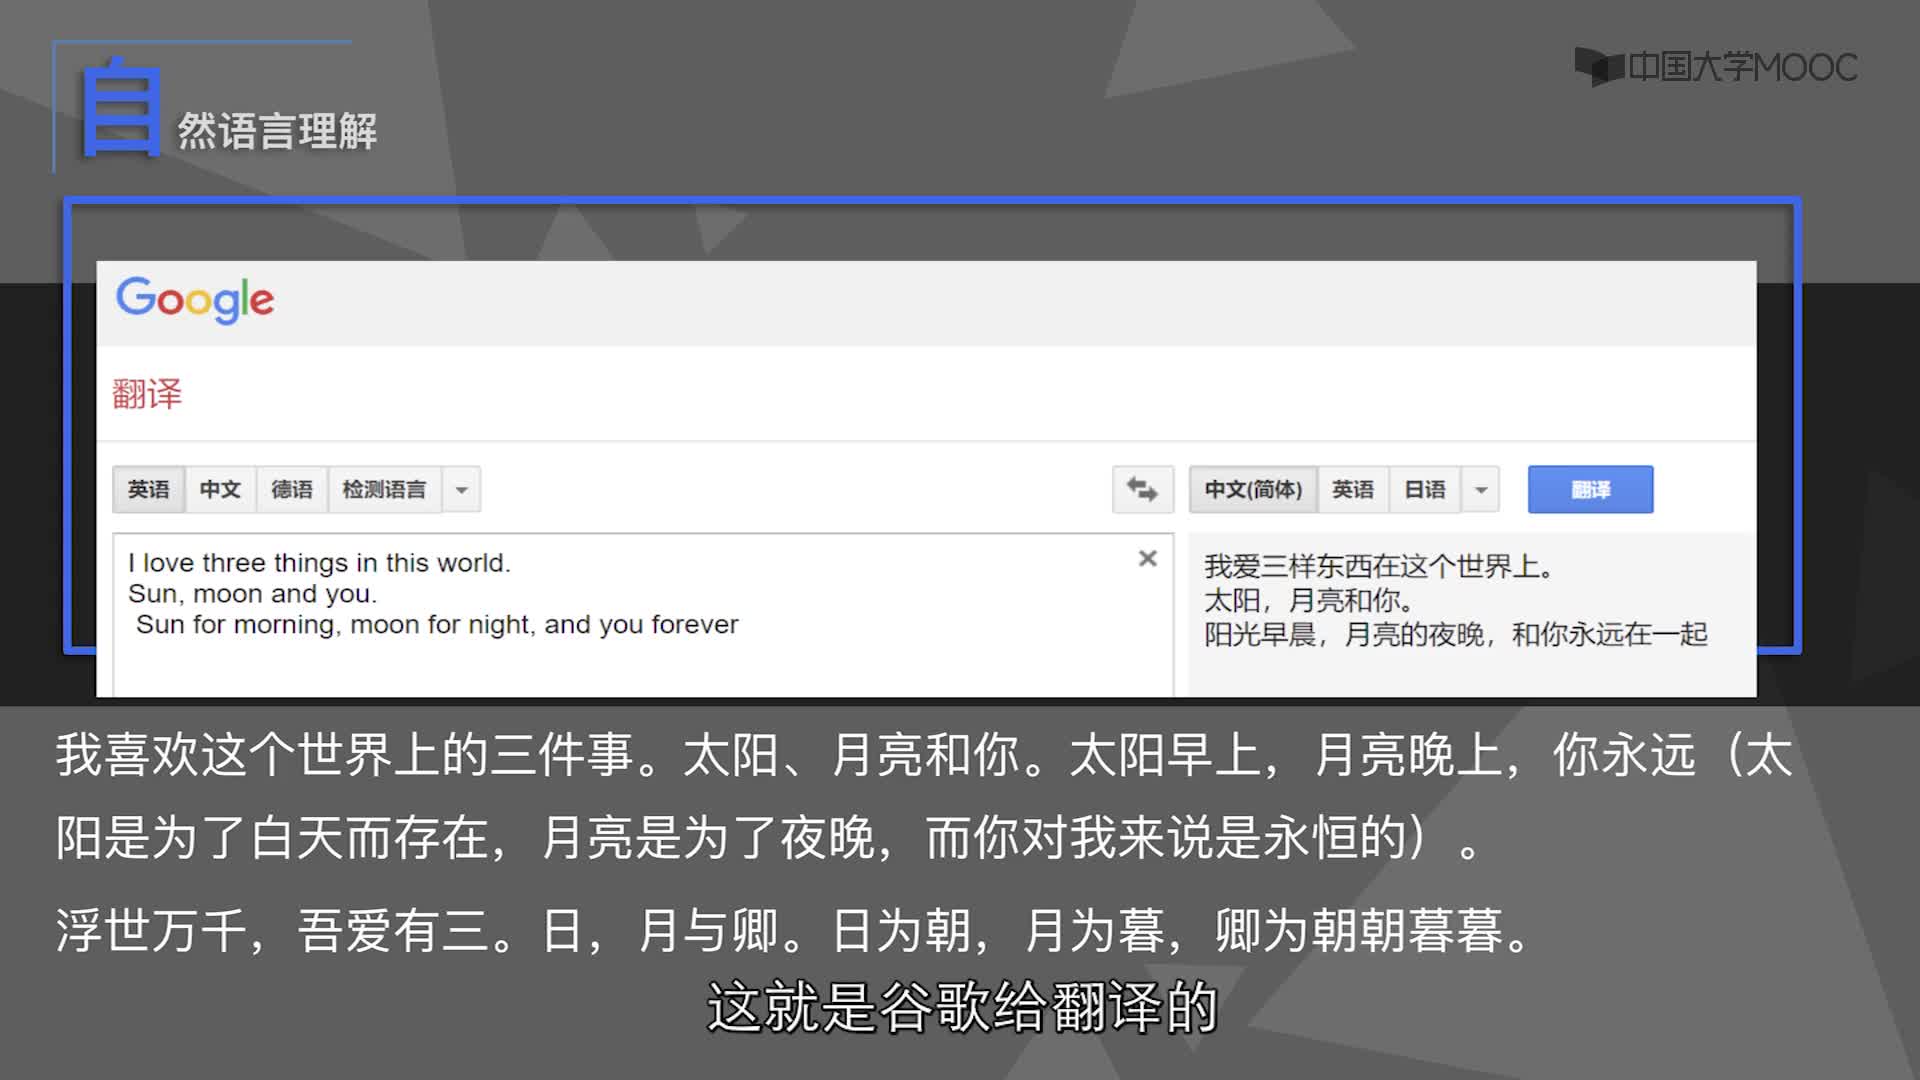Choose 检测语言 for the source
Image resolution: width=1920 pixels, height=1080 pixels.
point(385,490)
